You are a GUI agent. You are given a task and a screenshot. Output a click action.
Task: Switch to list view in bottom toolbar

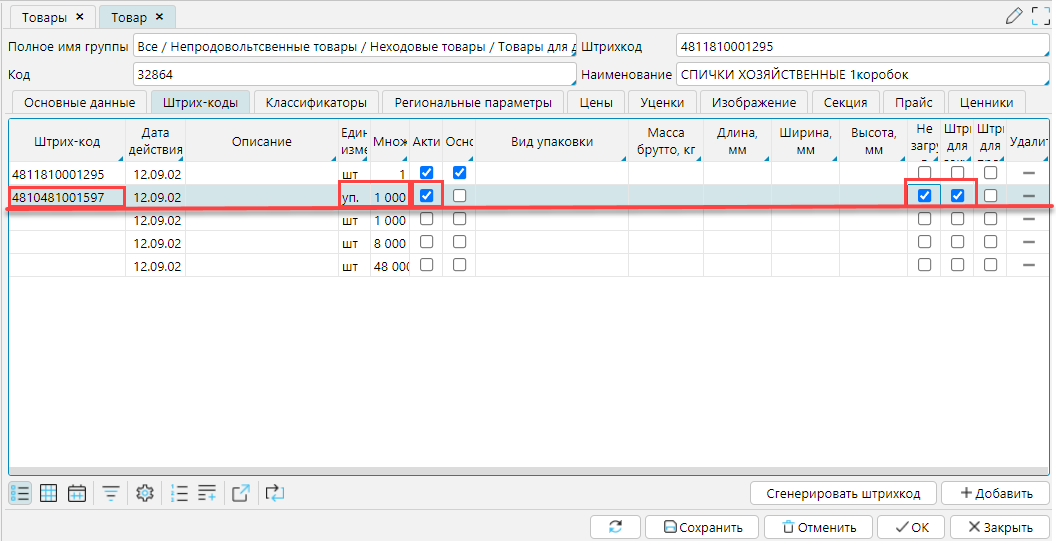20,493
